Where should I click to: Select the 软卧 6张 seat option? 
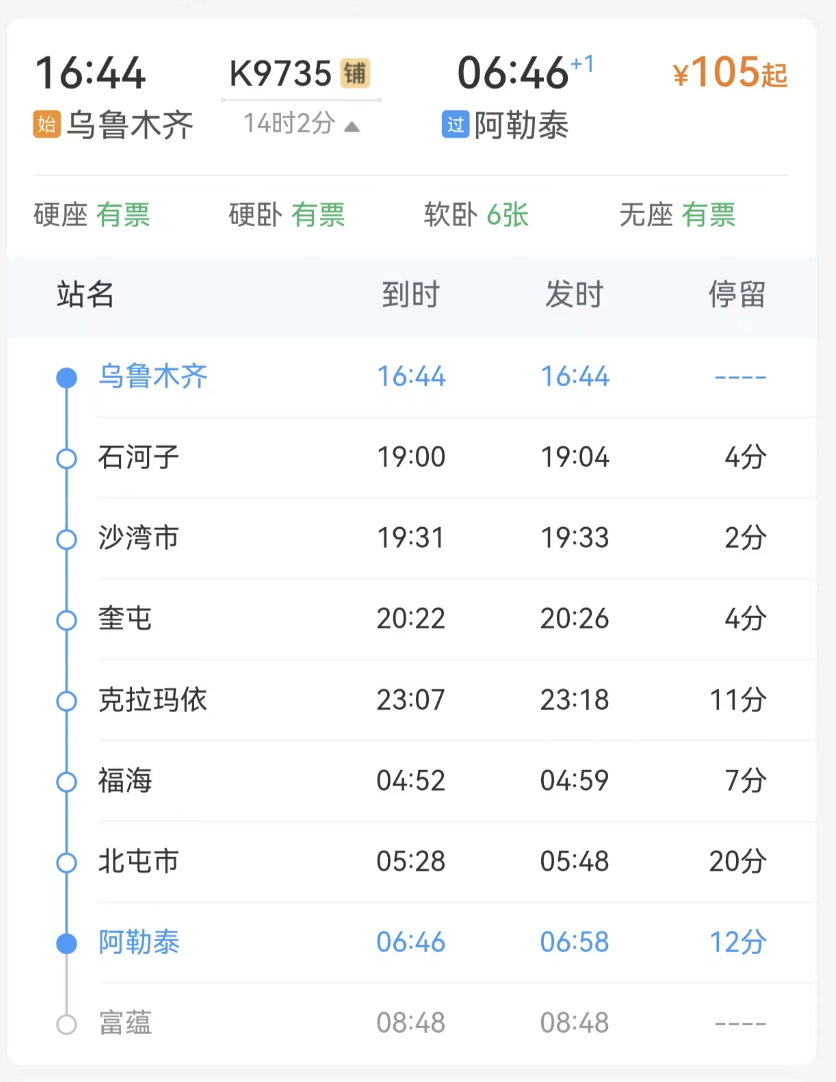tap(476, 215)
